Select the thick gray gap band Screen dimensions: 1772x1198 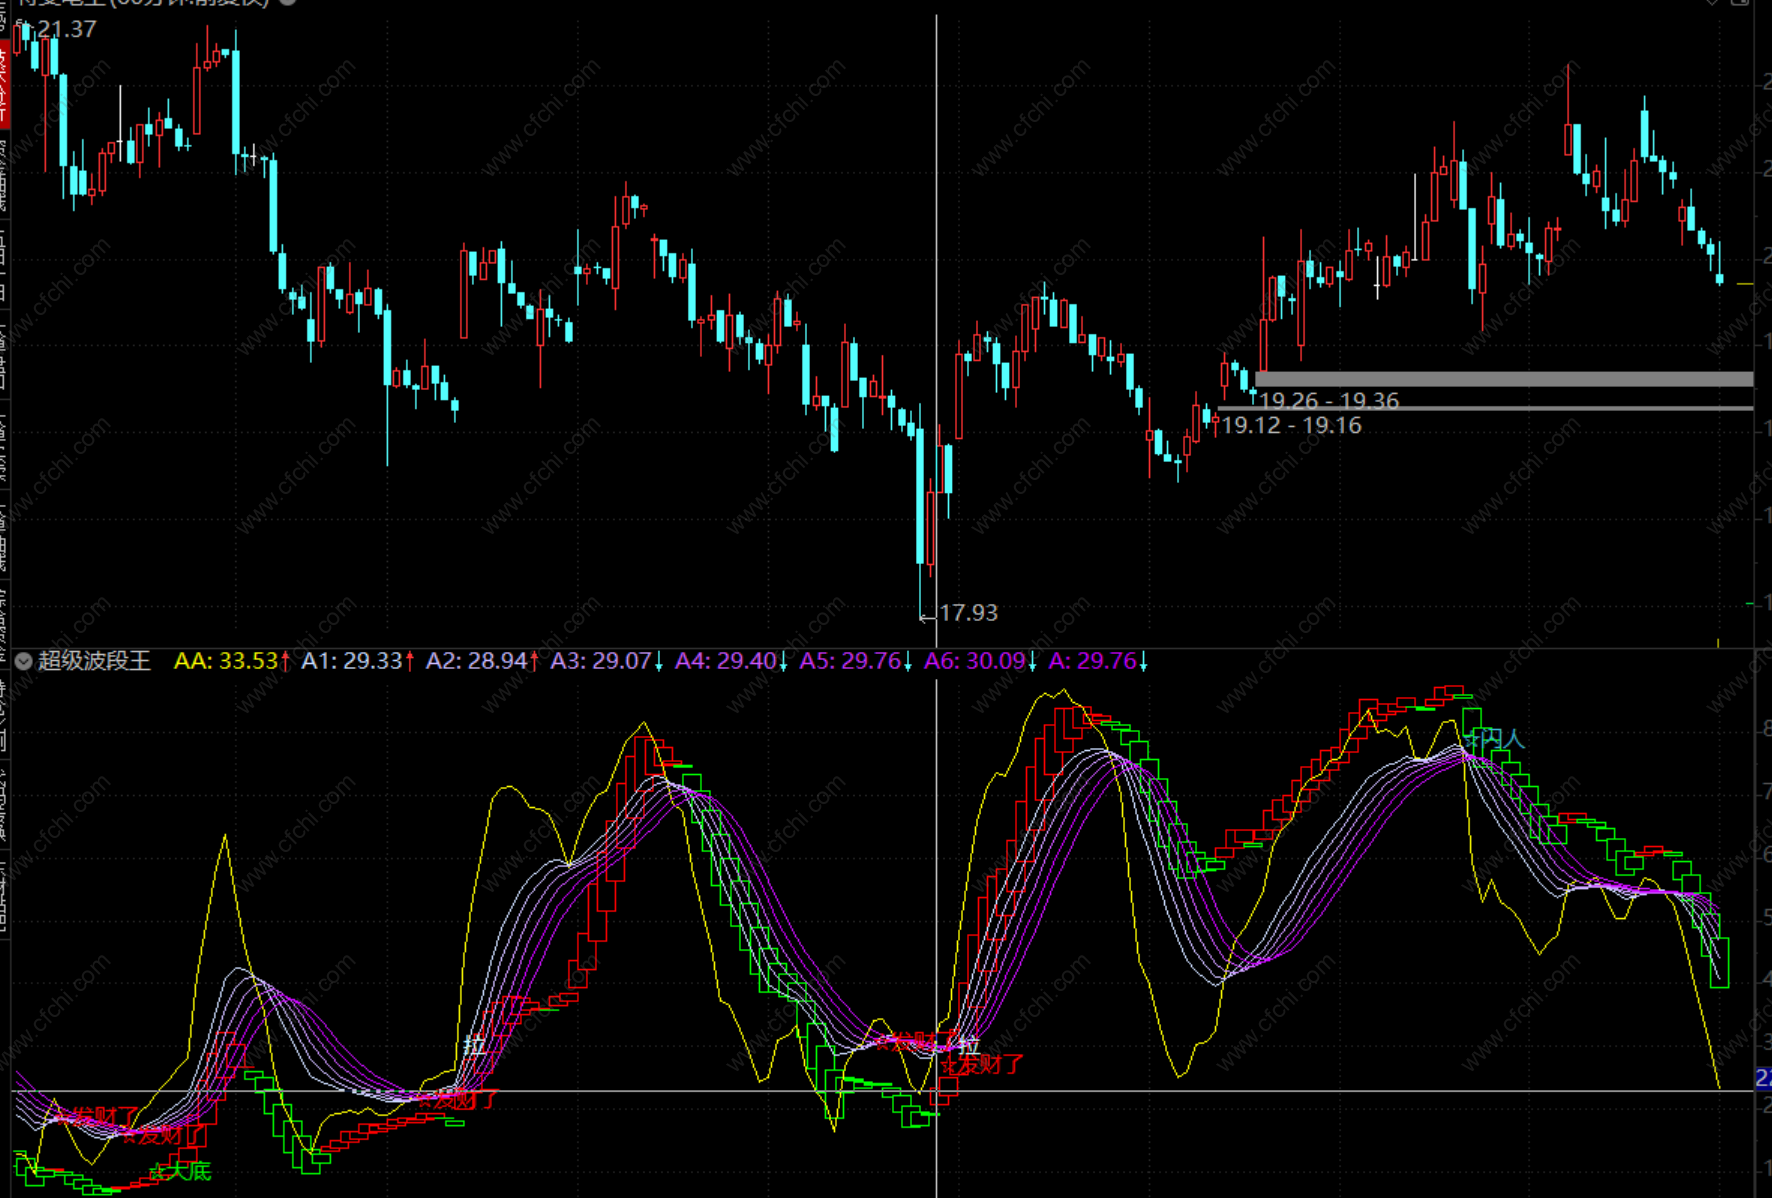click(x=1504, y=379)
